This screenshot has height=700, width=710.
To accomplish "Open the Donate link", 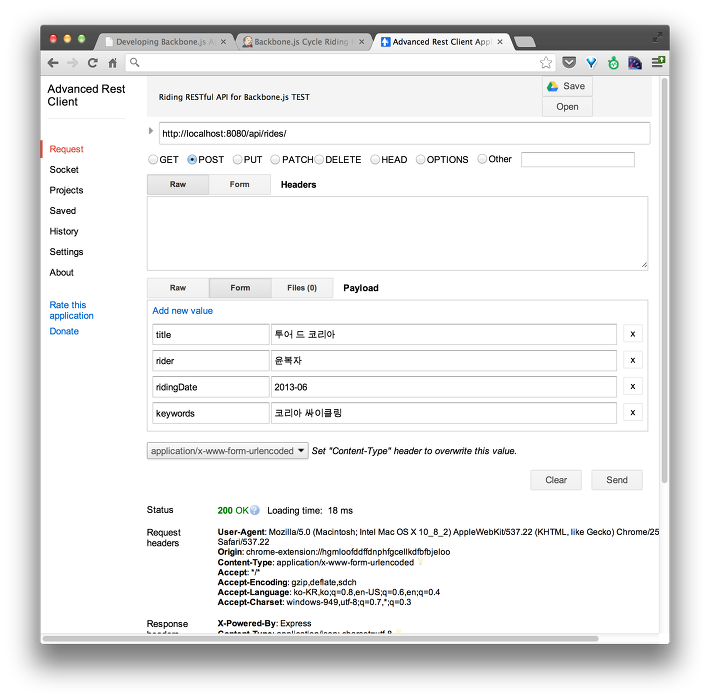I will tap(64, 331).
